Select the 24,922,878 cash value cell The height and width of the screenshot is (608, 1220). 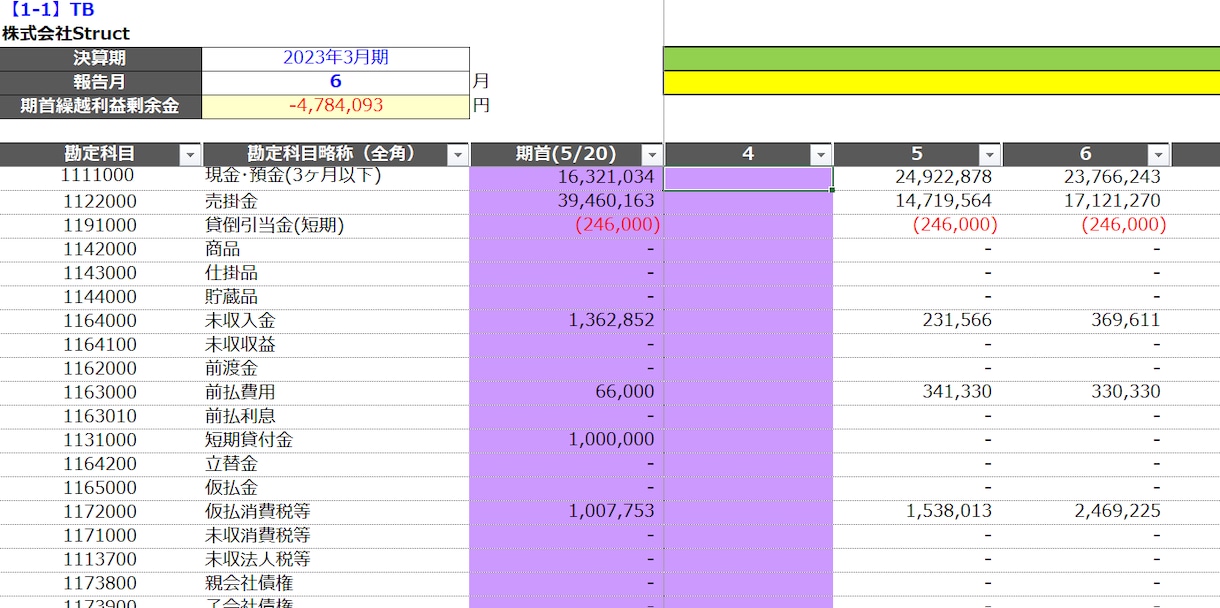(918, 177)
